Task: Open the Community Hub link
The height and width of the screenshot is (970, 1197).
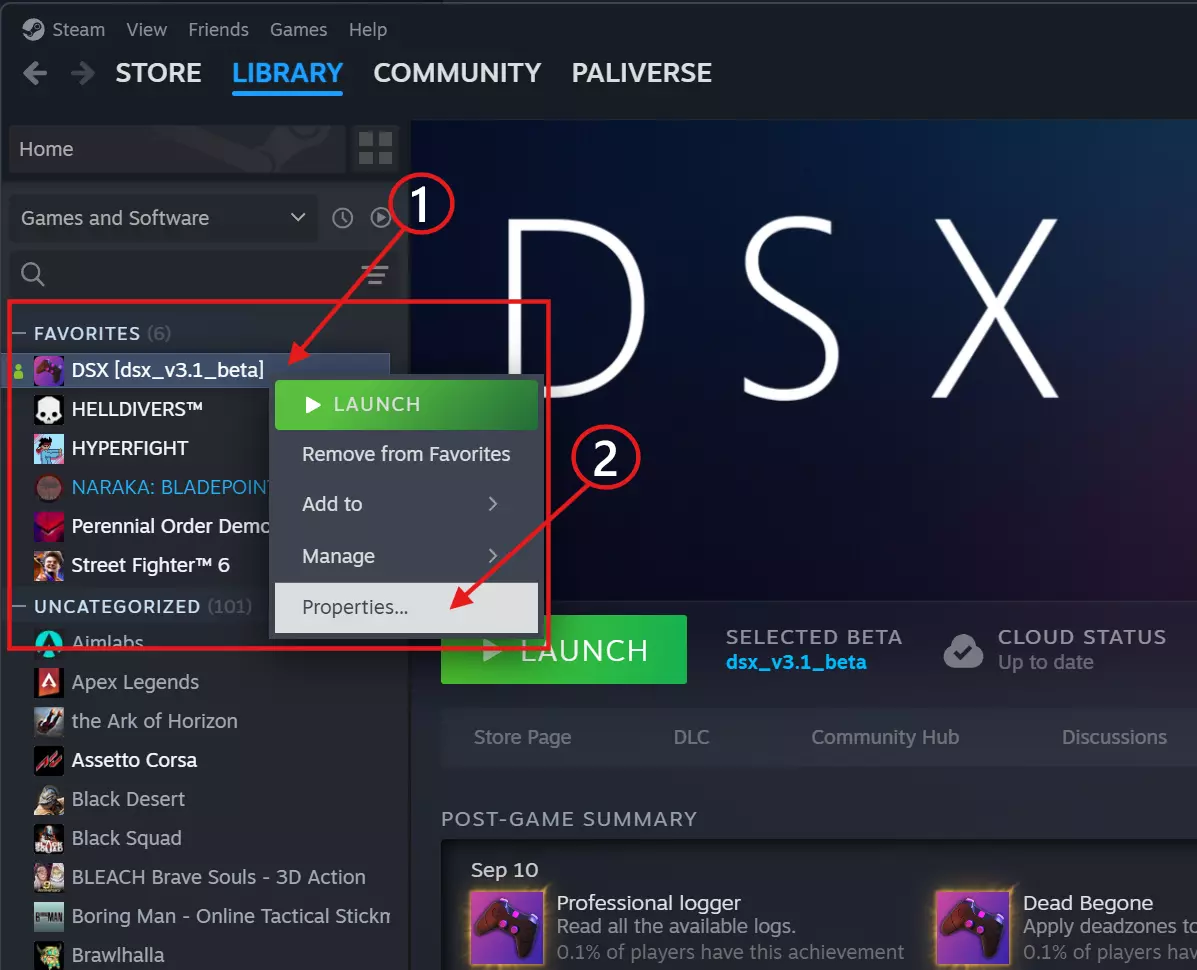Action: click(x=885, y=737)
